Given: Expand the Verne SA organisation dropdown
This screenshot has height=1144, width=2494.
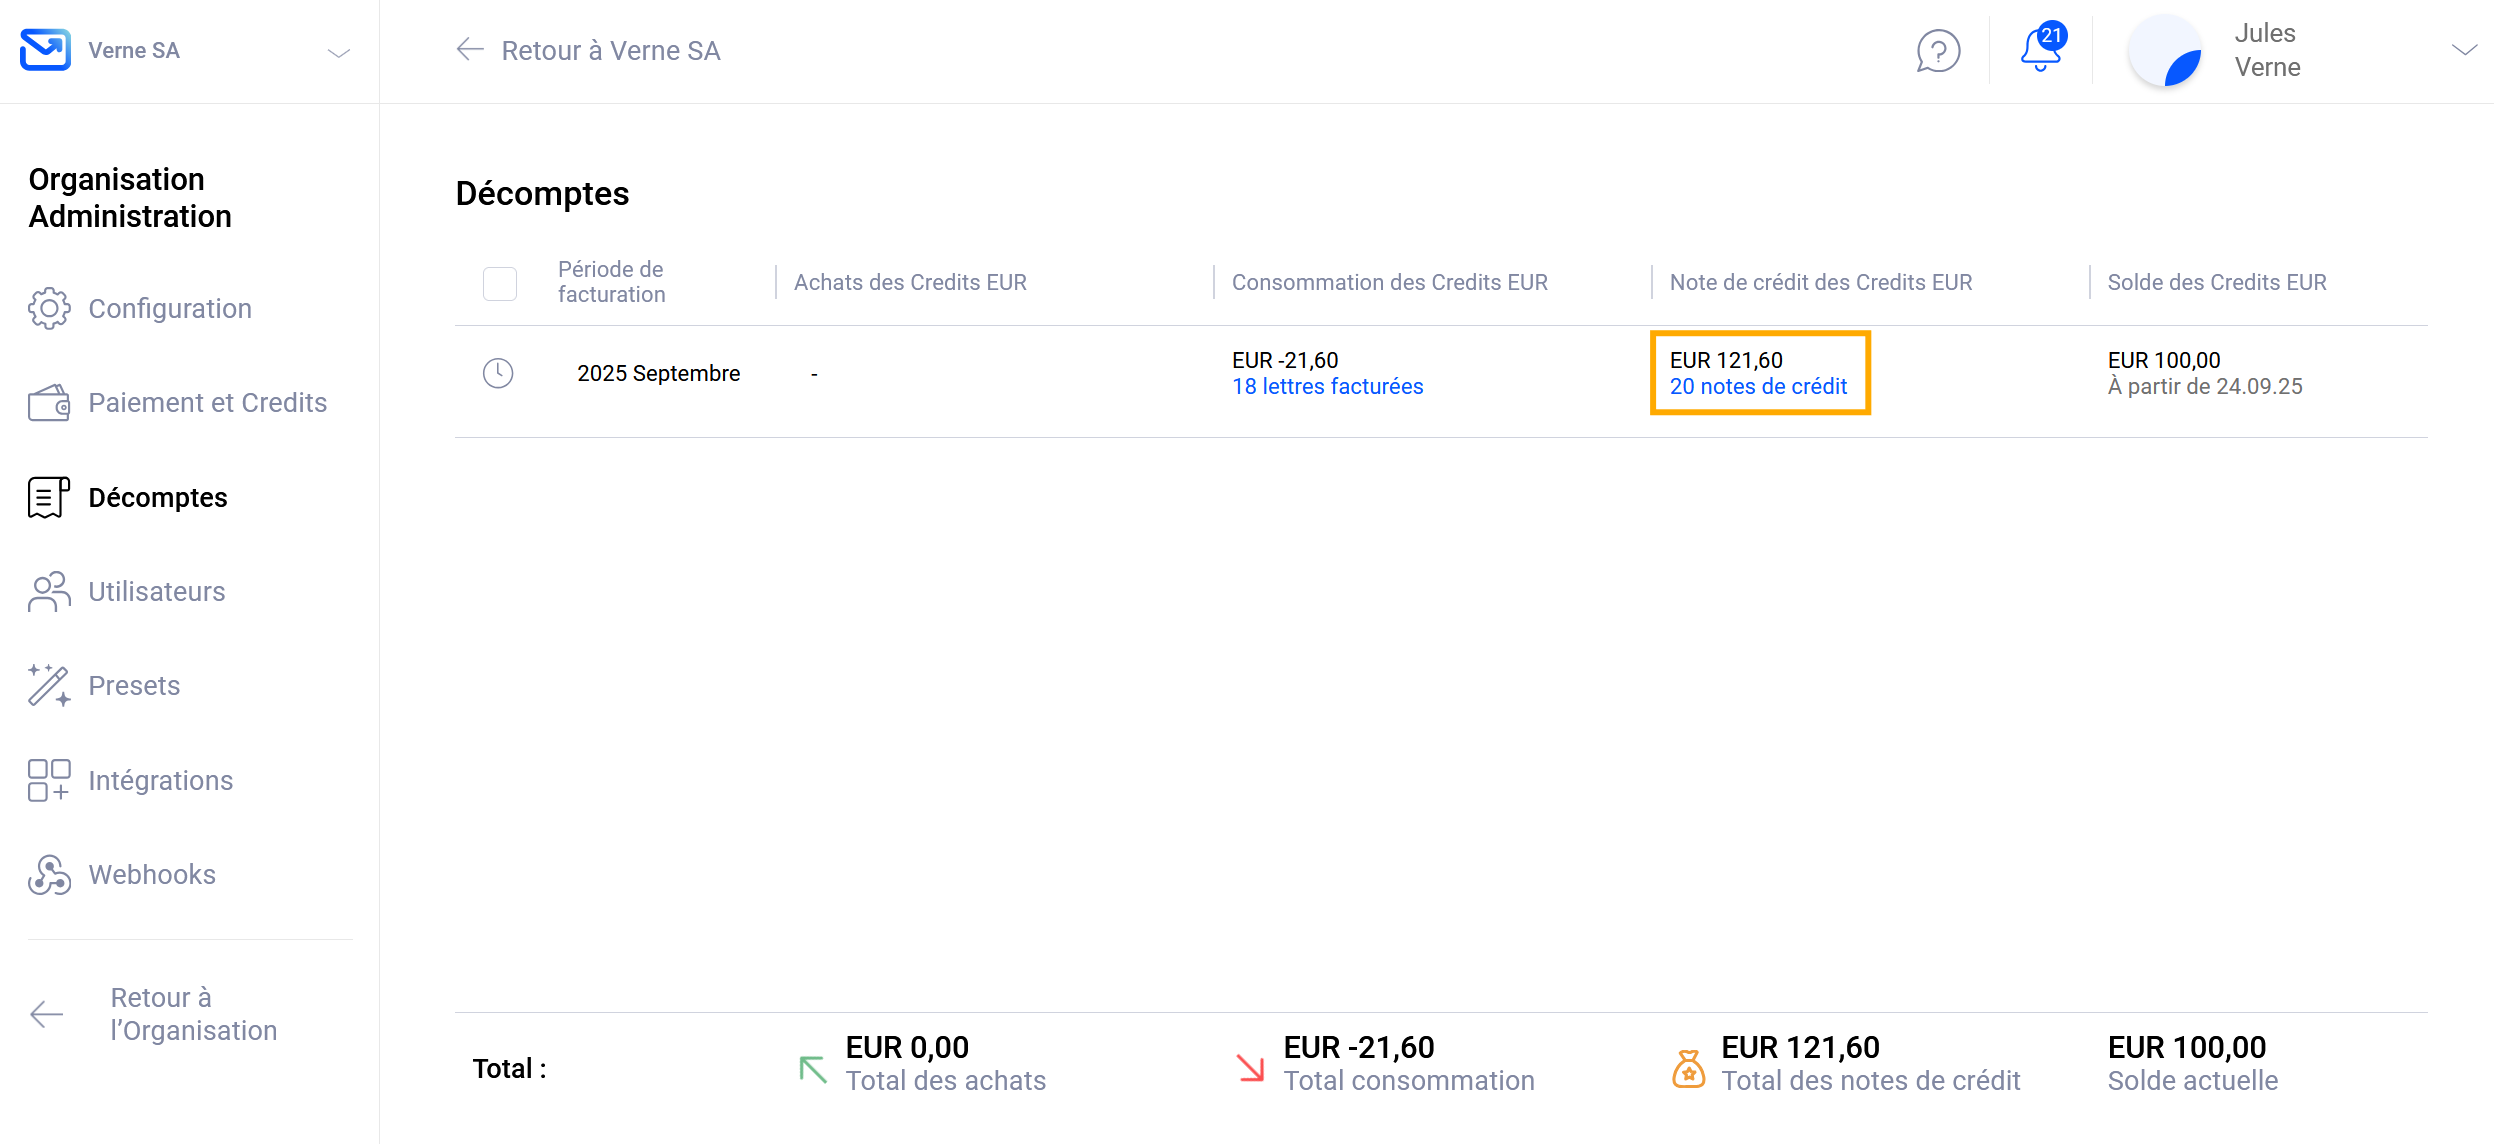Looking at the screenshot, I should point(339,52).
